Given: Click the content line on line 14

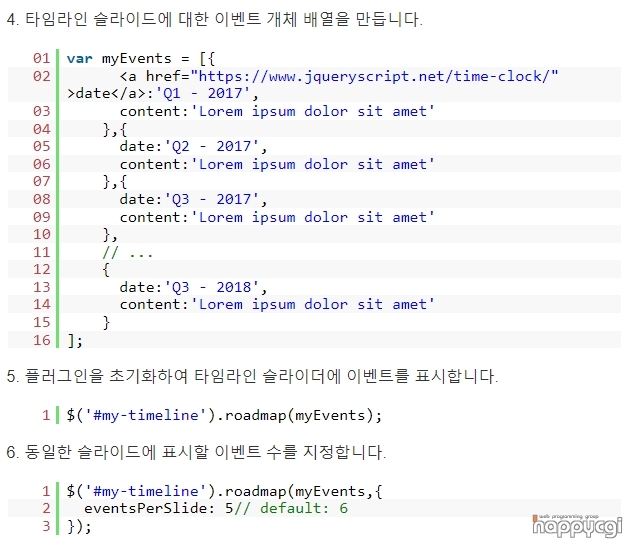Looking at the screenshot, I should pos(277,304).
